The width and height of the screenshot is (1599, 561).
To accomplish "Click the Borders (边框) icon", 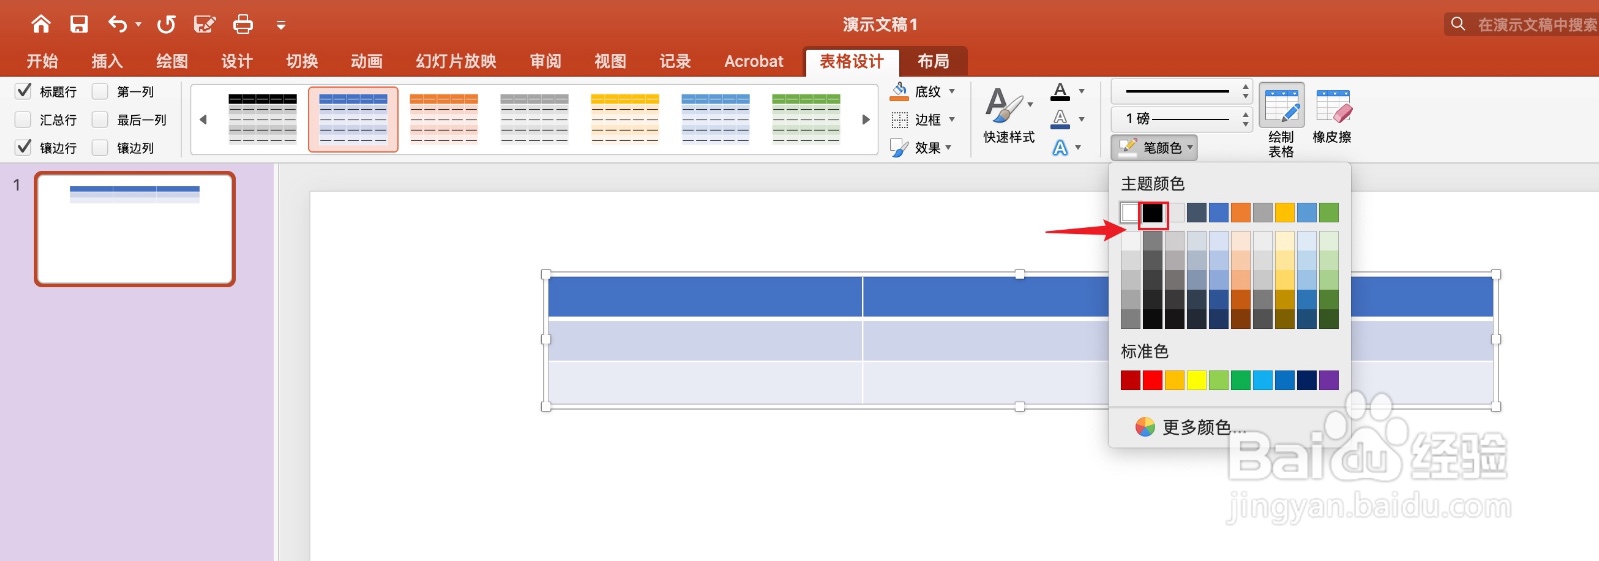I will coord(899,119).
